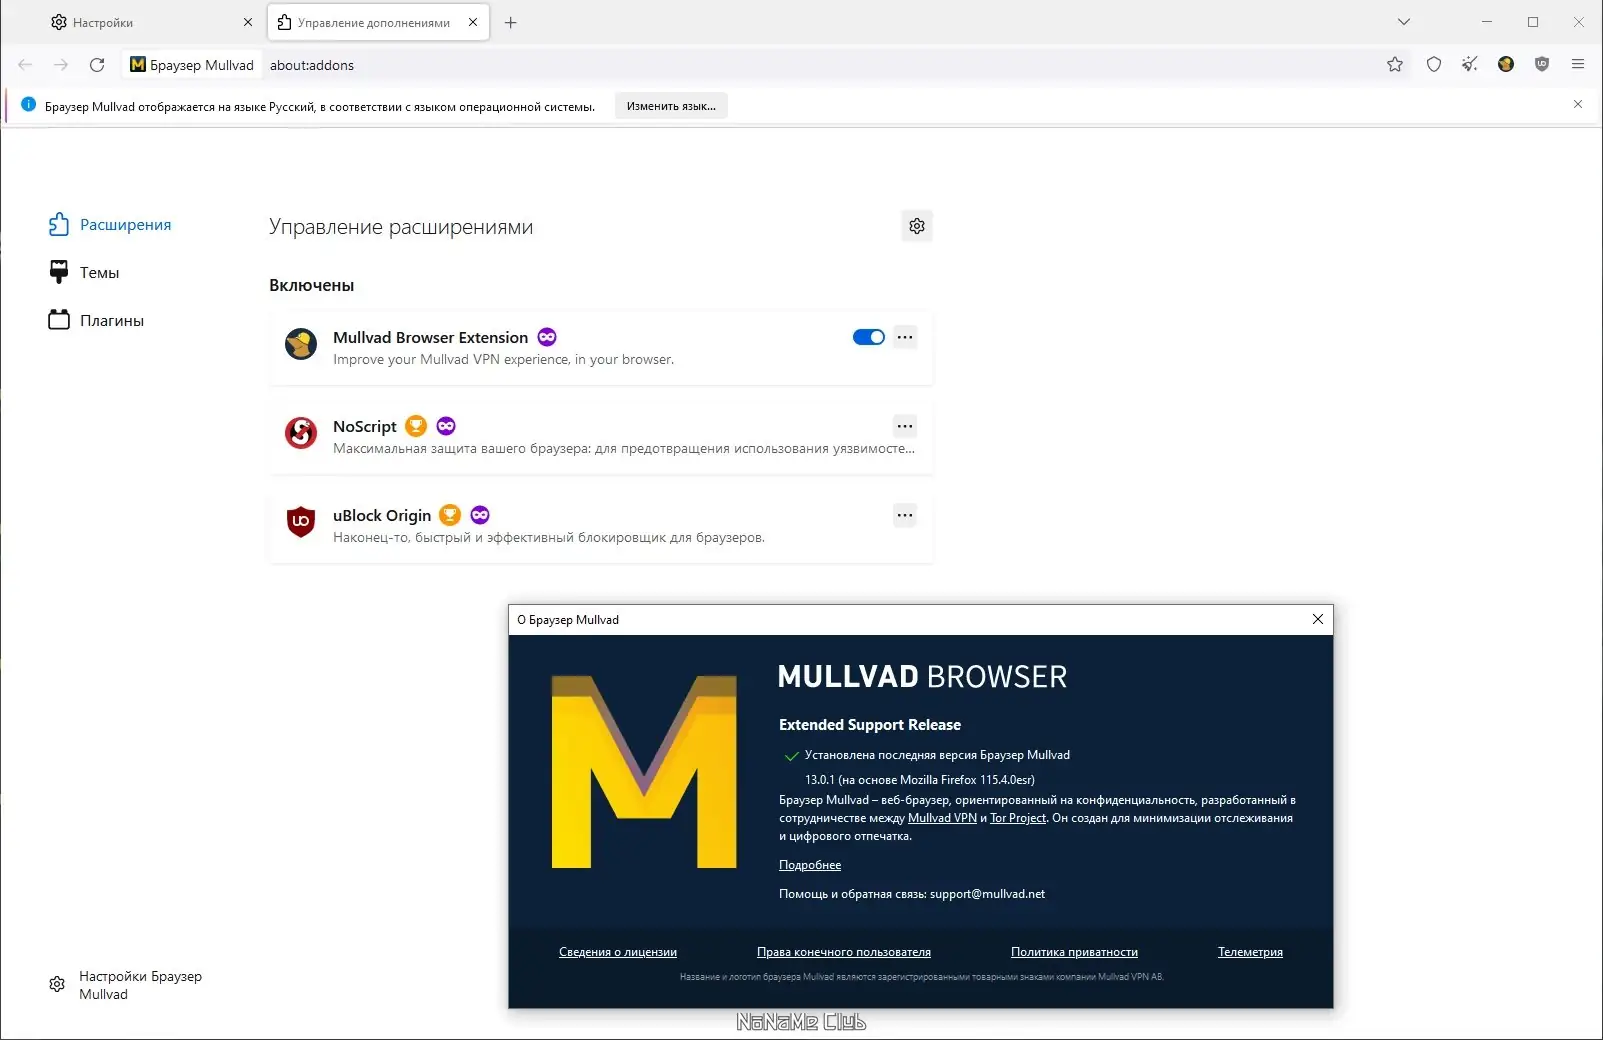Viewport: 1603px width, 1040px height.
Task: Click the uBlock Origin shield icon in the list
Action: 301,522
